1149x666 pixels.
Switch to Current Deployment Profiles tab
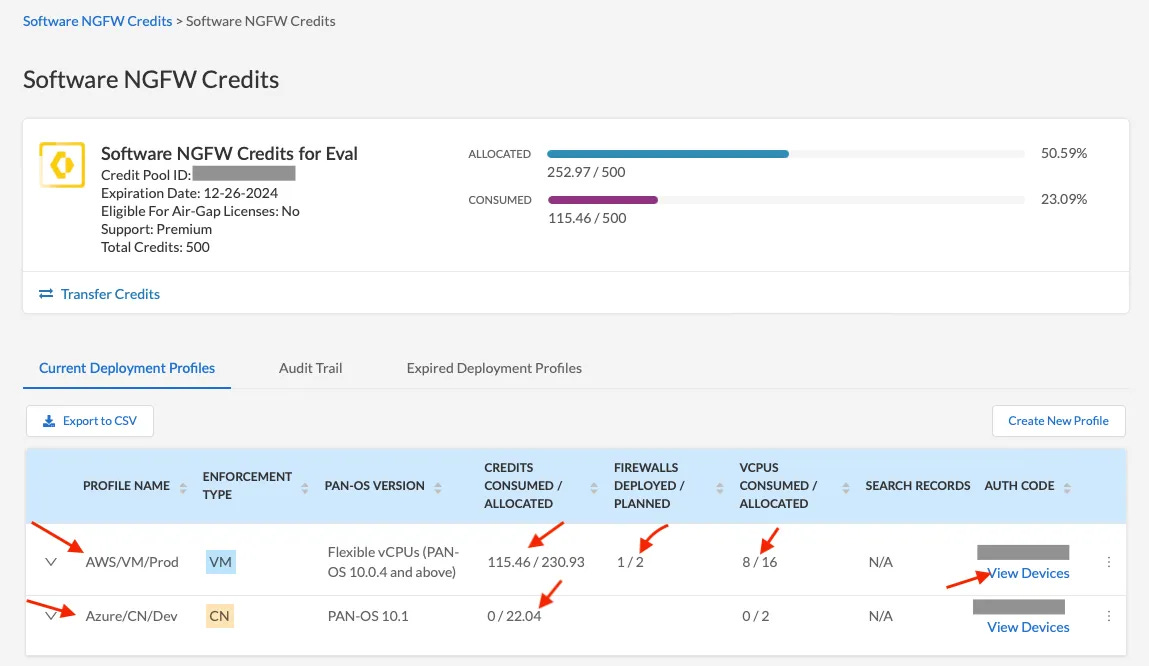tap(127, 368)
